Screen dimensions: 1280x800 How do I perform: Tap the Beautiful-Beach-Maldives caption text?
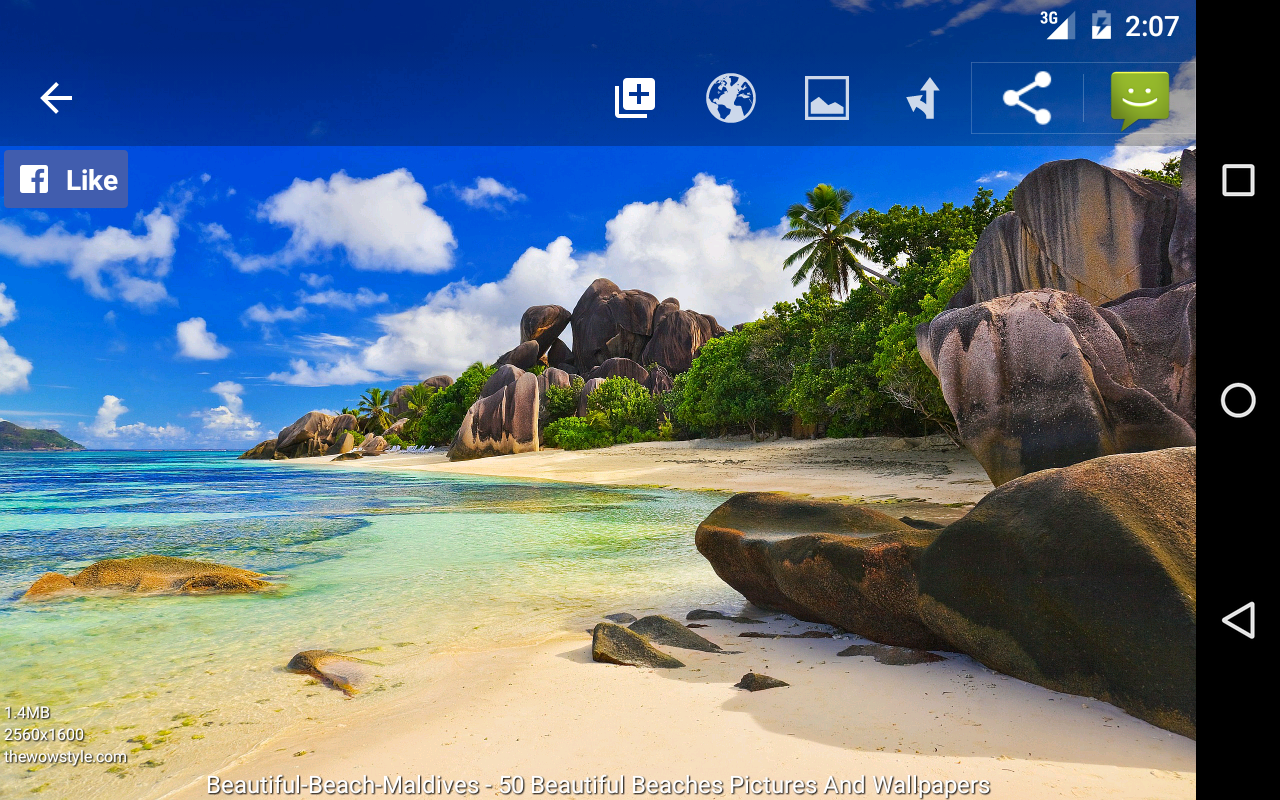(x=598, y=785)
